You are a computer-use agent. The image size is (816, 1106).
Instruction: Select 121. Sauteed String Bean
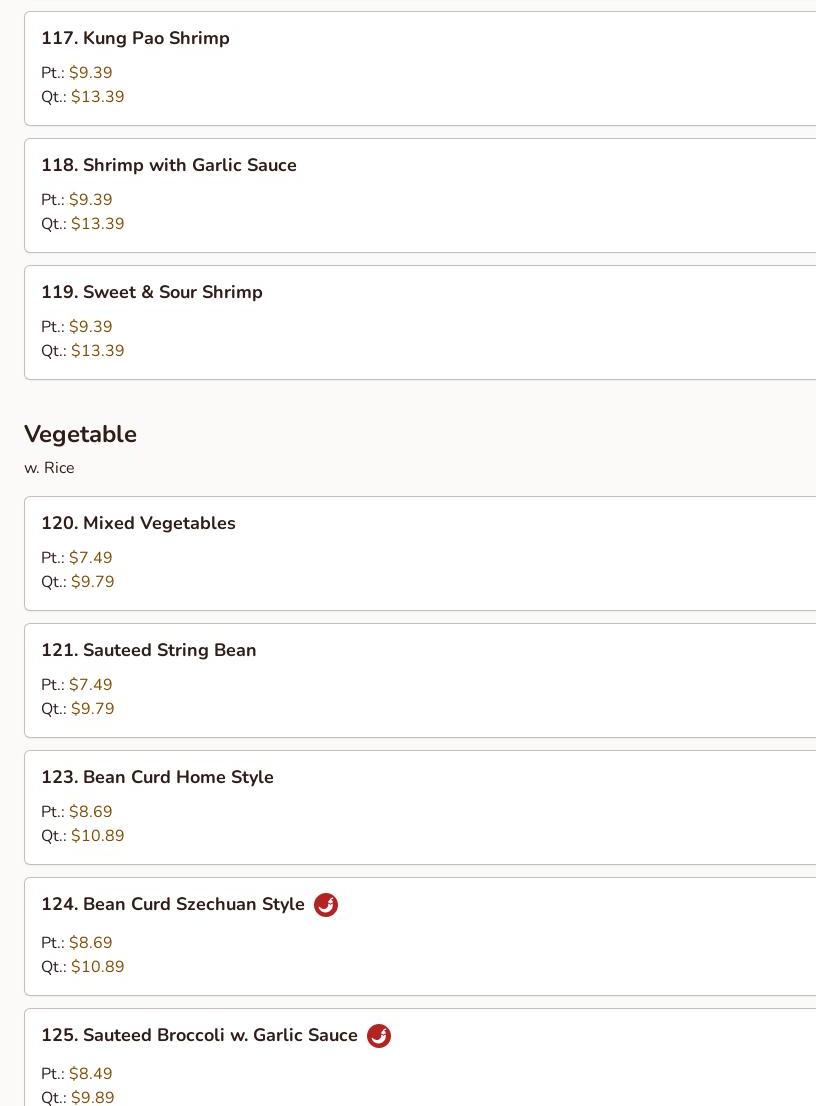(420, 681)
